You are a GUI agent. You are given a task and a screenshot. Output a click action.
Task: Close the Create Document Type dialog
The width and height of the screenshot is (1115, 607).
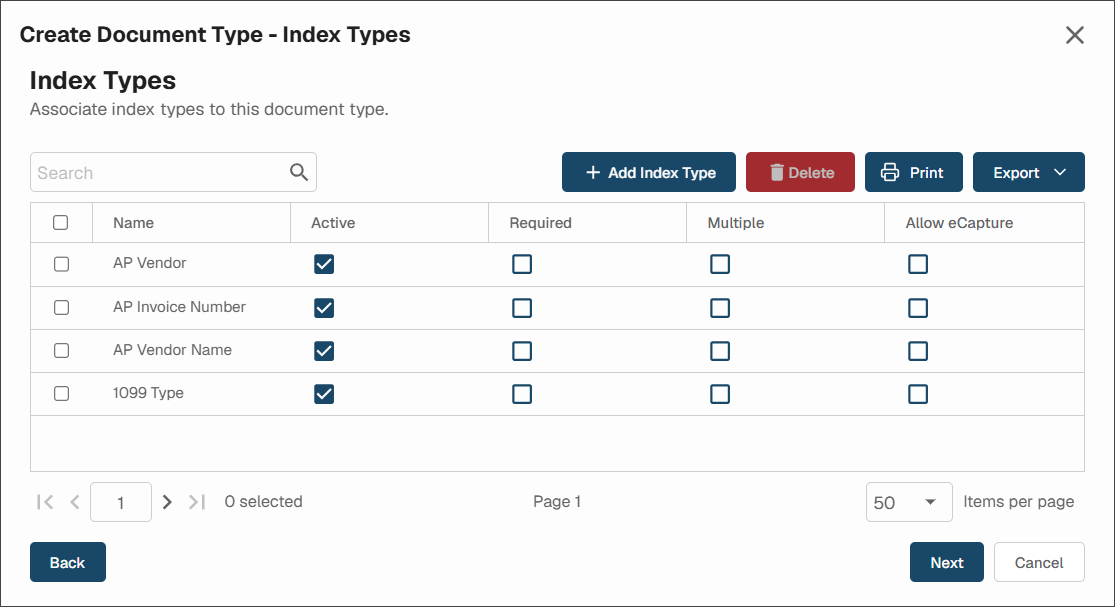[1074, 35]
